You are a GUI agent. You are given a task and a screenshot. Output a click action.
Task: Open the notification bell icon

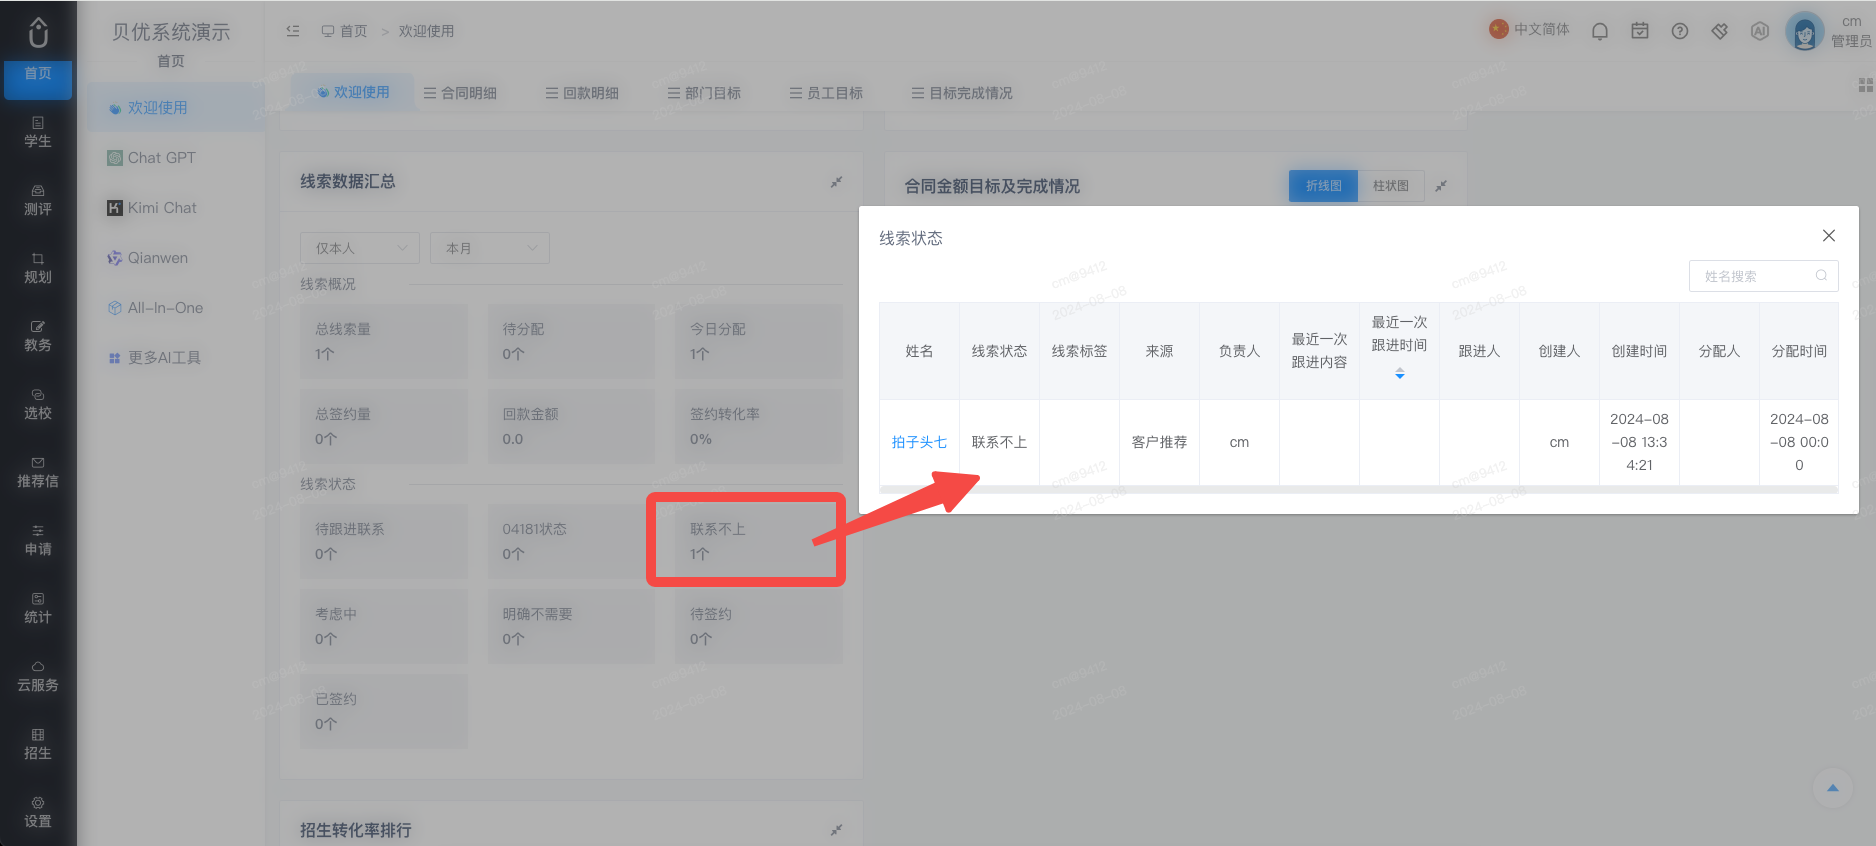(x=1599, y=31)
